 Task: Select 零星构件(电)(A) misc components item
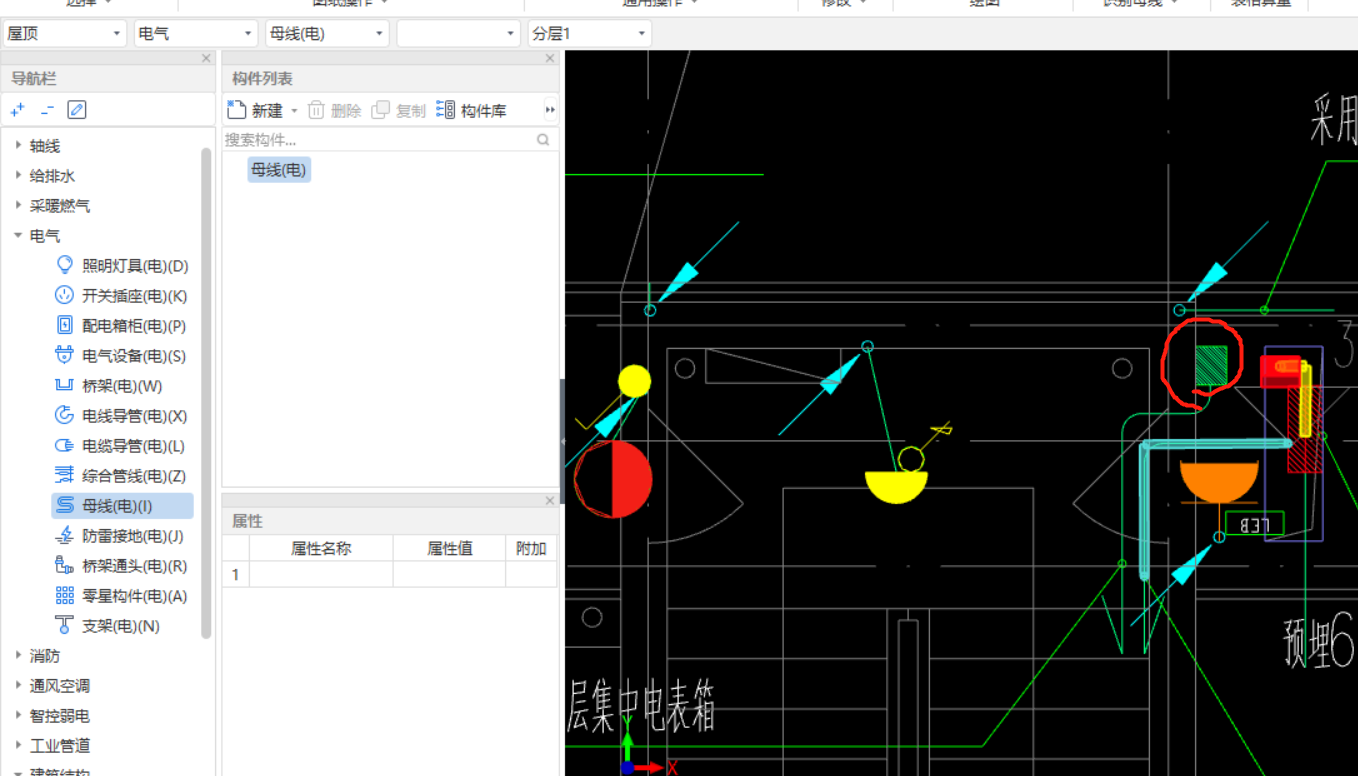click(122, 596)
